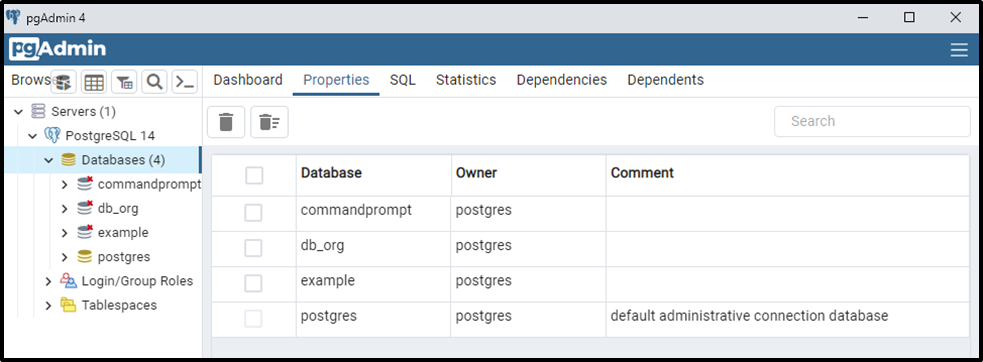Launch the PSQL Tool terminal icon
The height and width of the screenshot is (362, 983).
pos(185,82)
